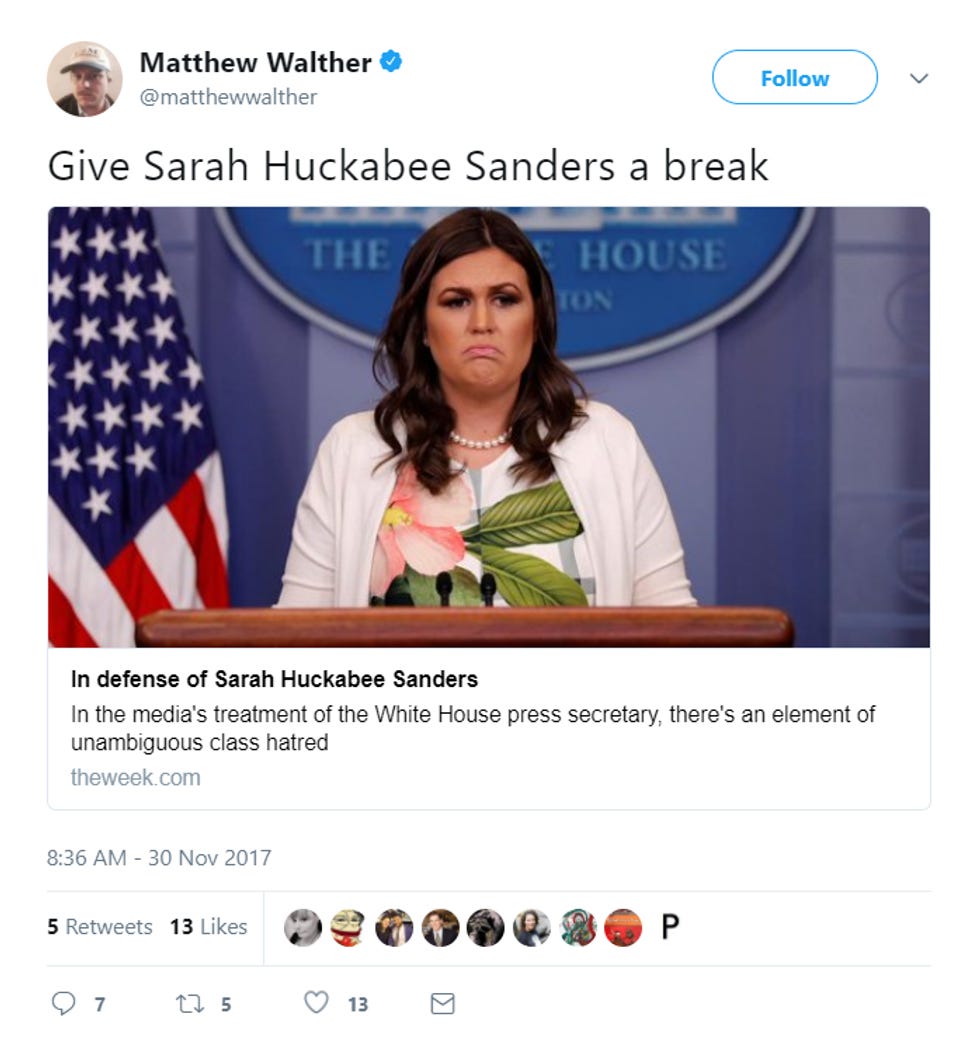Open direct message envelope icon
This screenshot has width=980, height=1045.
[x=443, y=1004]
